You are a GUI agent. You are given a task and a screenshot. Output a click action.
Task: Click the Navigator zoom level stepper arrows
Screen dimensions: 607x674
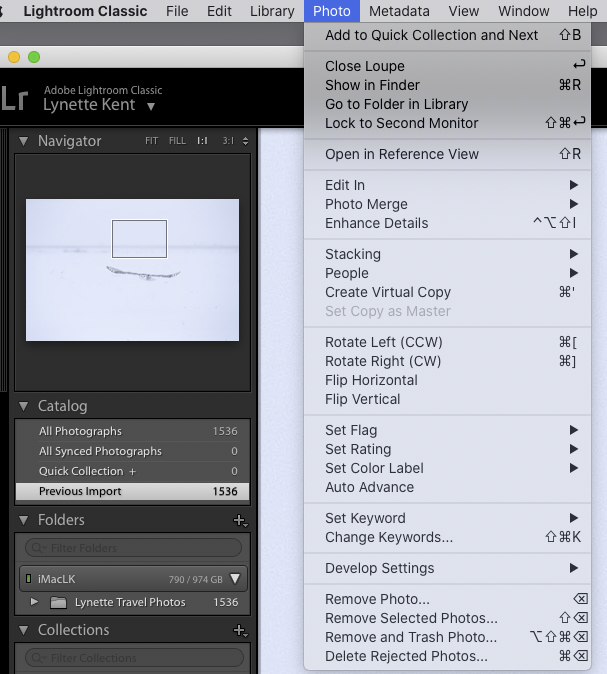245,141
